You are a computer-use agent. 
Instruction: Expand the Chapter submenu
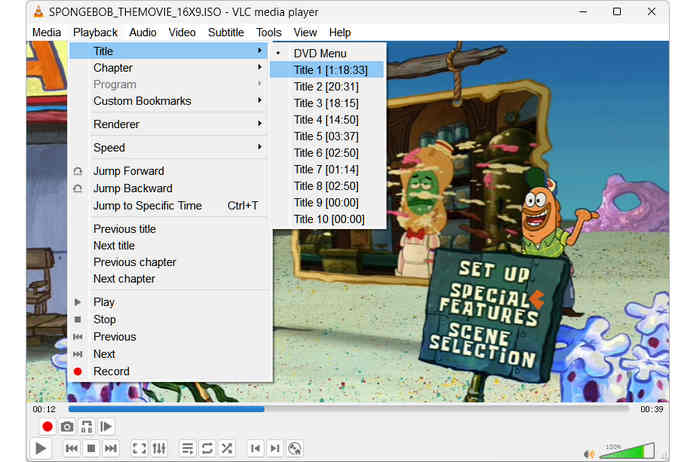pyautogui.click(x=169, y=68)
